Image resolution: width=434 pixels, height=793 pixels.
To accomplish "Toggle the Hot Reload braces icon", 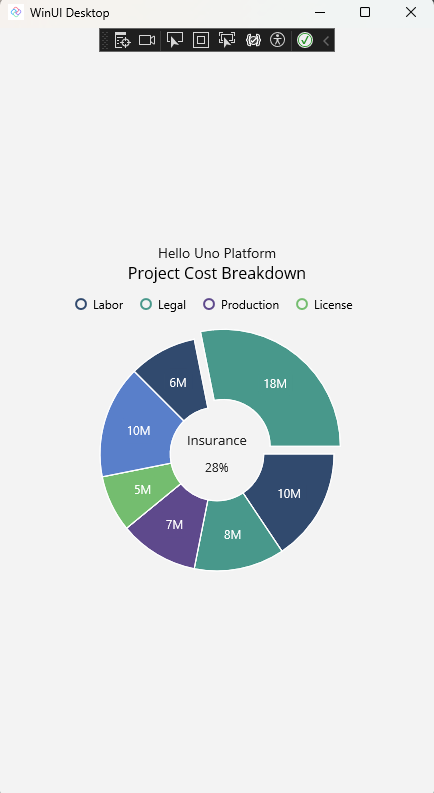I will point(253,40).
